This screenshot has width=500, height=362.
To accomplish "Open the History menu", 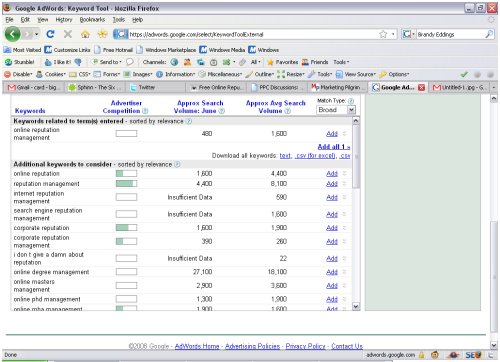I will (x=64, y=20).
